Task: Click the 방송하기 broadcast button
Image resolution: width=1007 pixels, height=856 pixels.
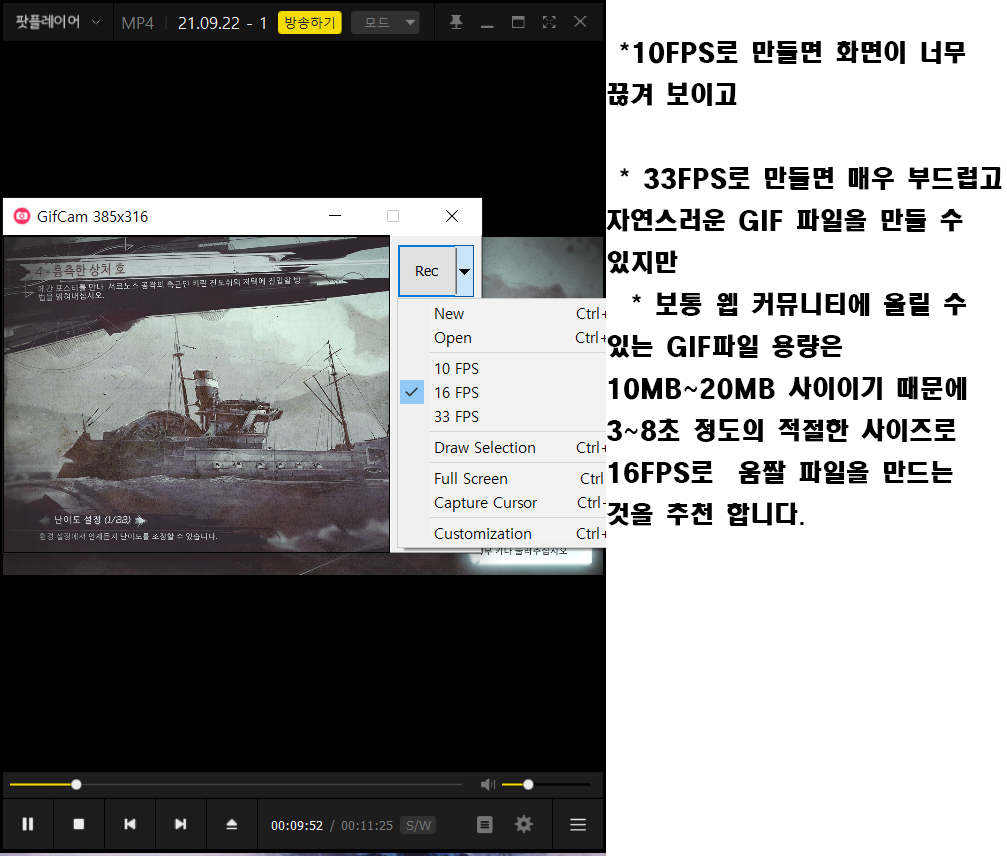Action: coord(310,22)
